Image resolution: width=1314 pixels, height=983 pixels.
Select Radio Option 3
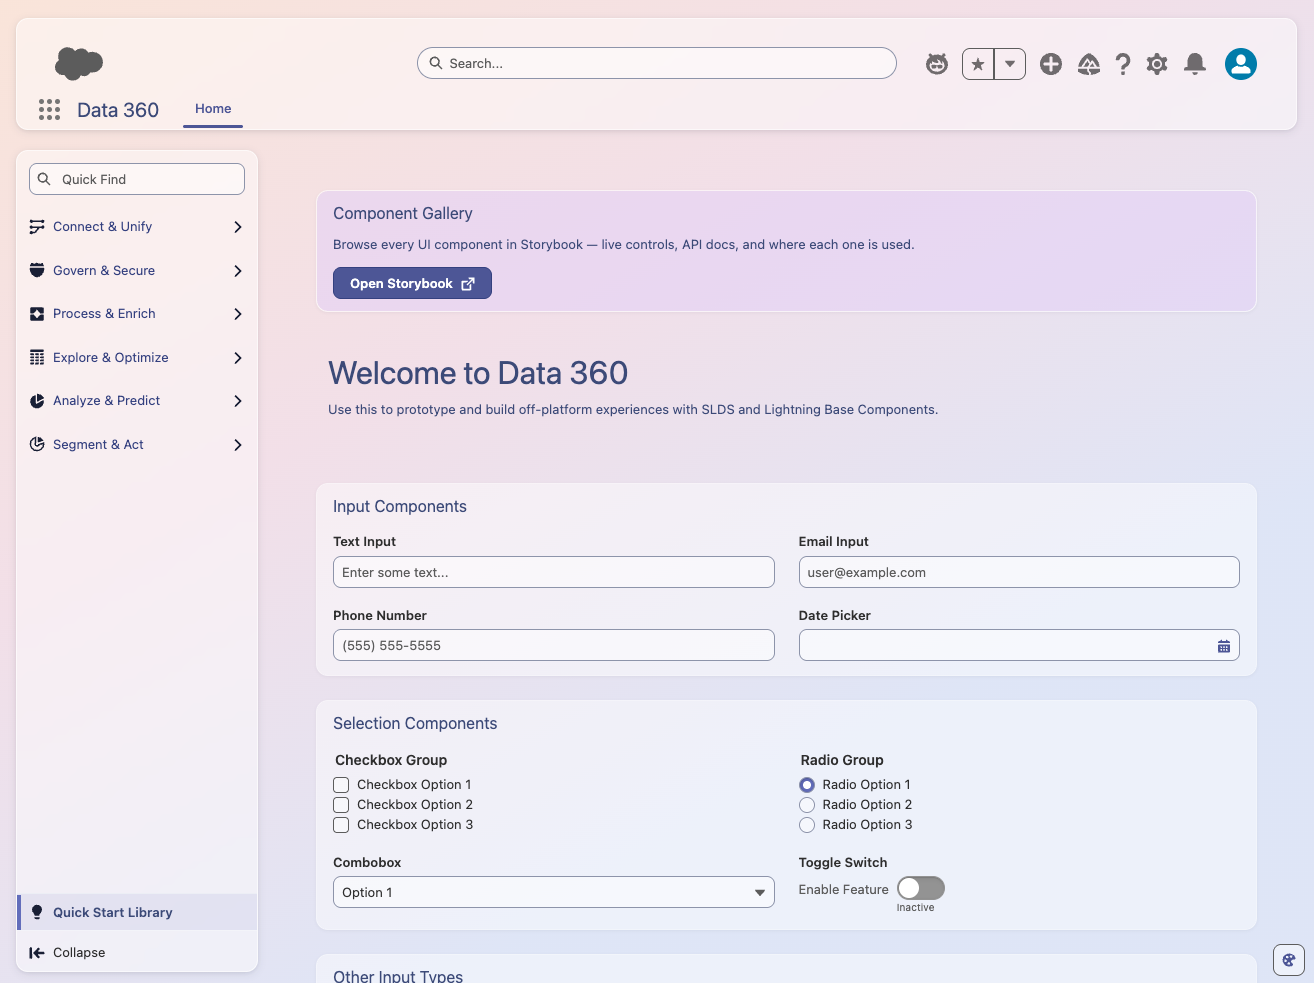[807, 825]
